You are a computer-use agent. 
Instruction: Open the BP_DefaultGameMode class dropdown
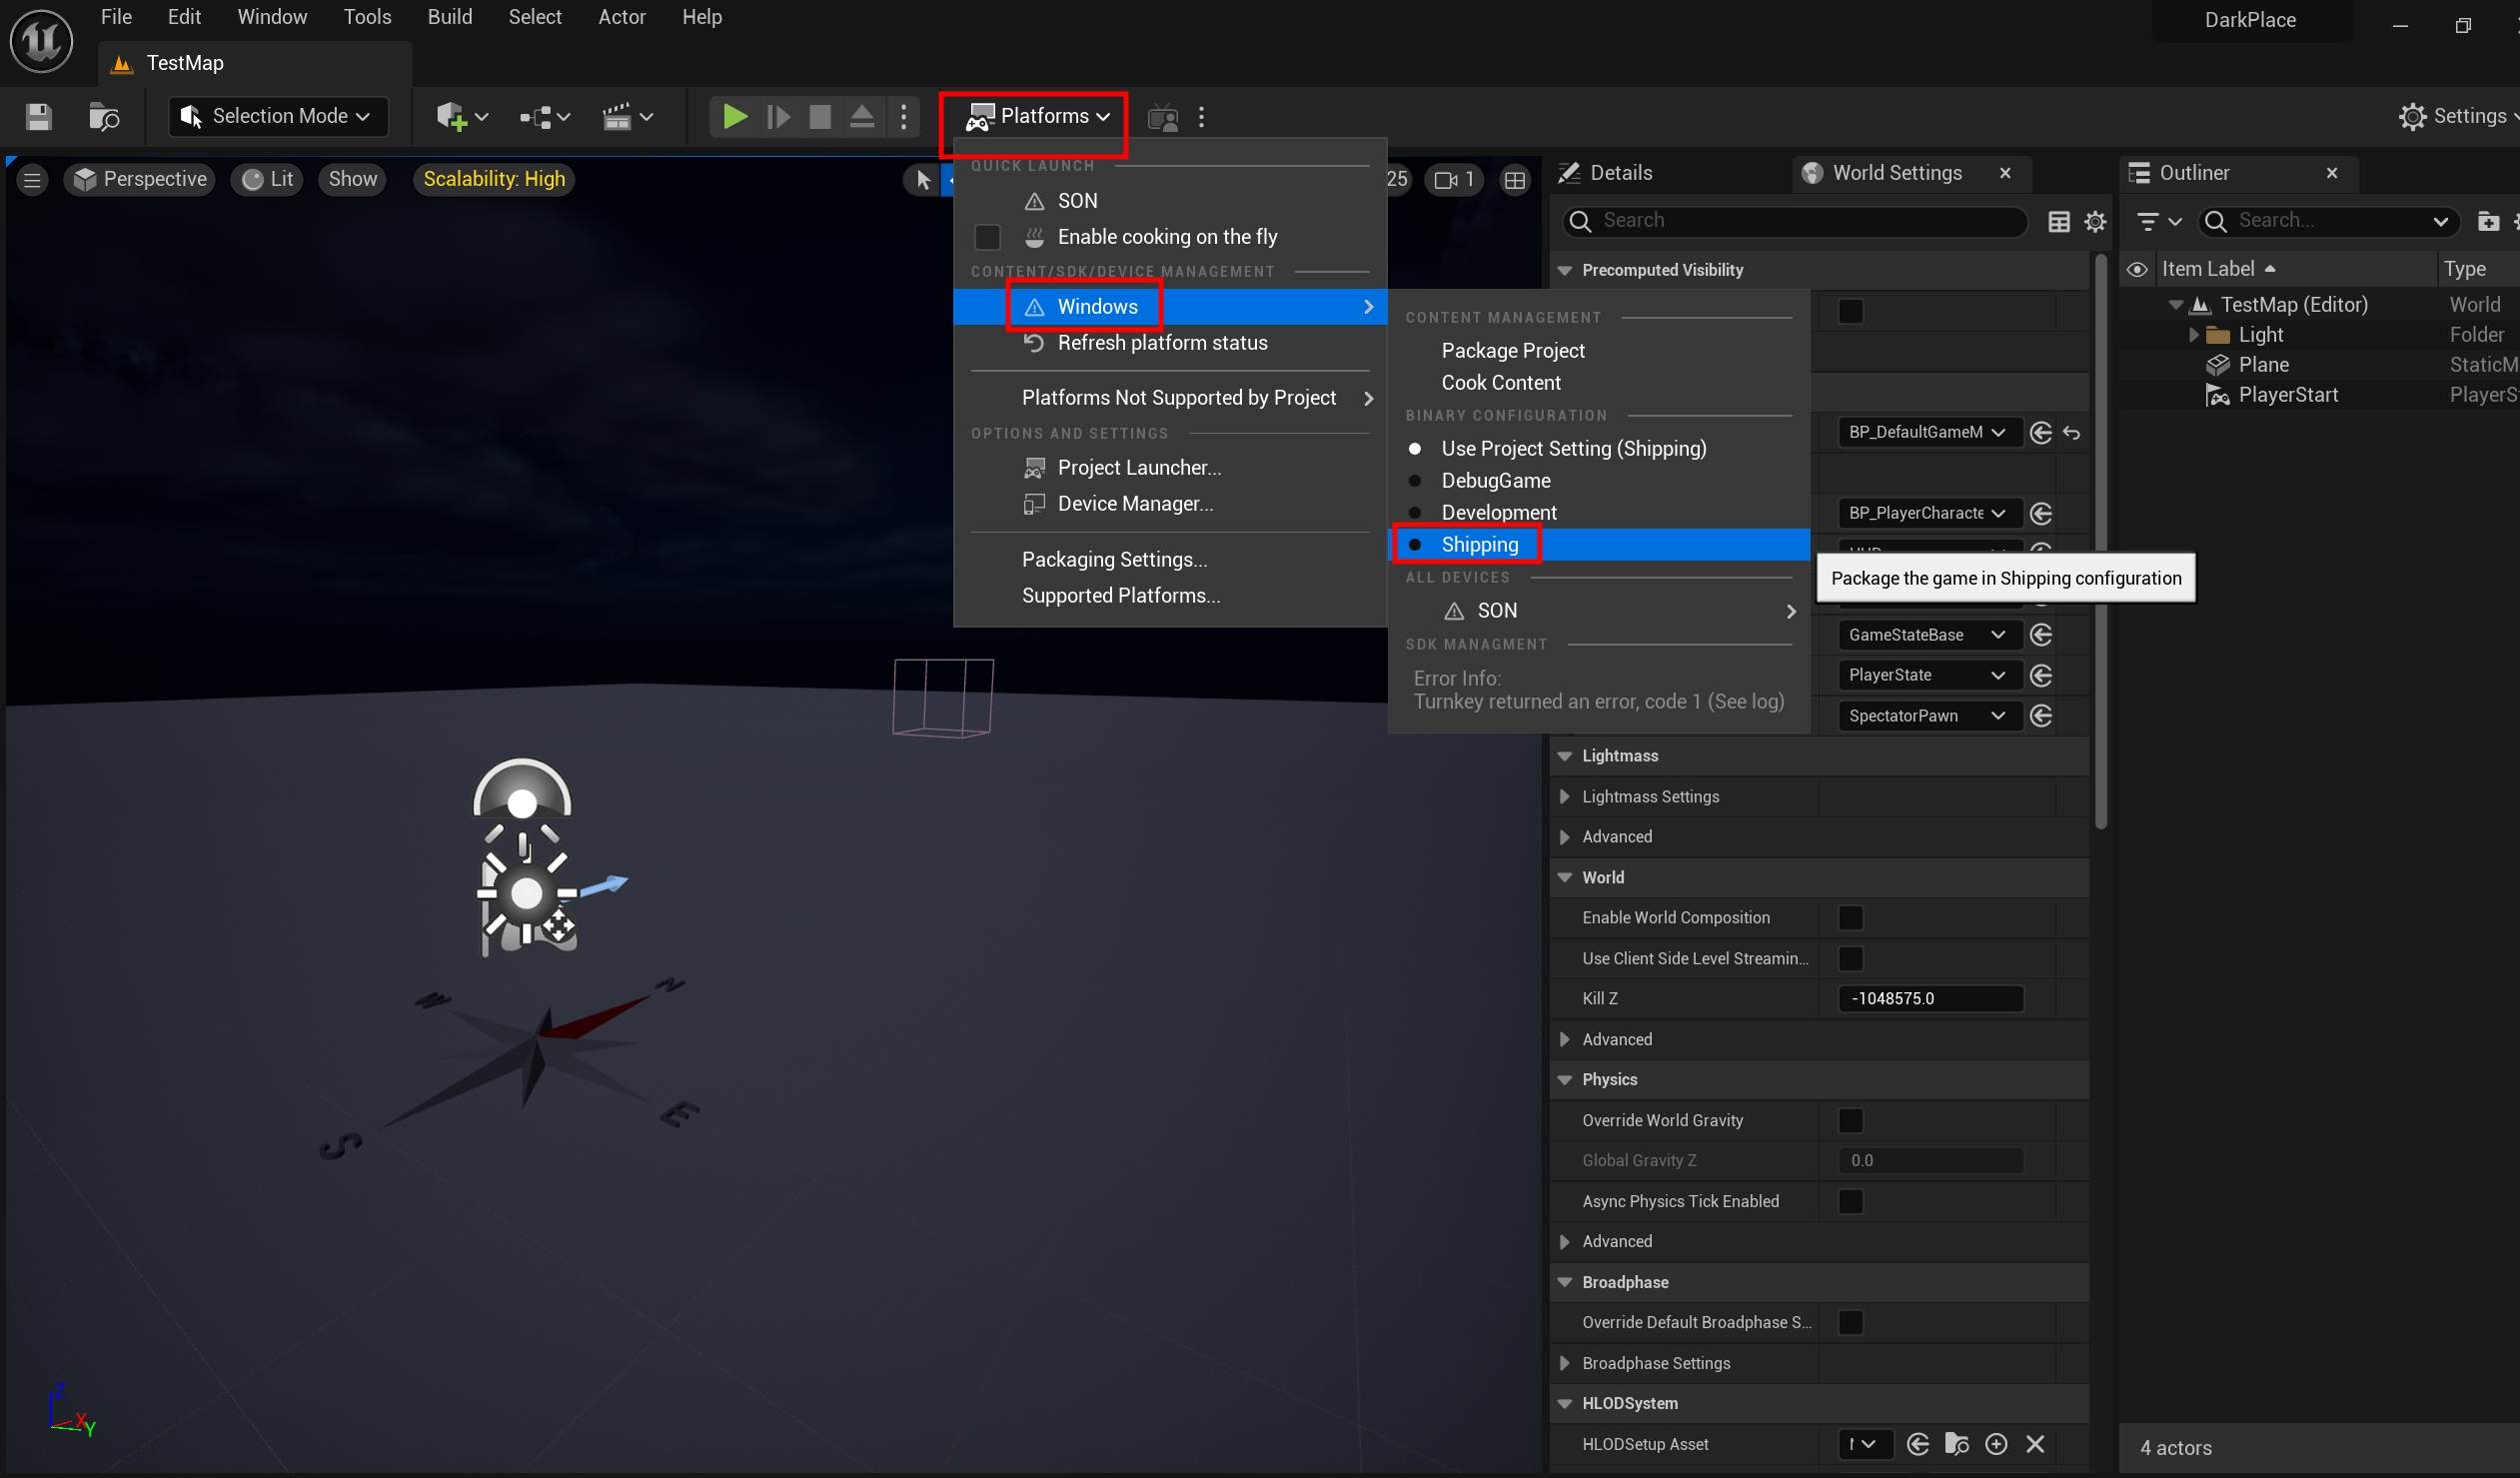pos(1930,433)
